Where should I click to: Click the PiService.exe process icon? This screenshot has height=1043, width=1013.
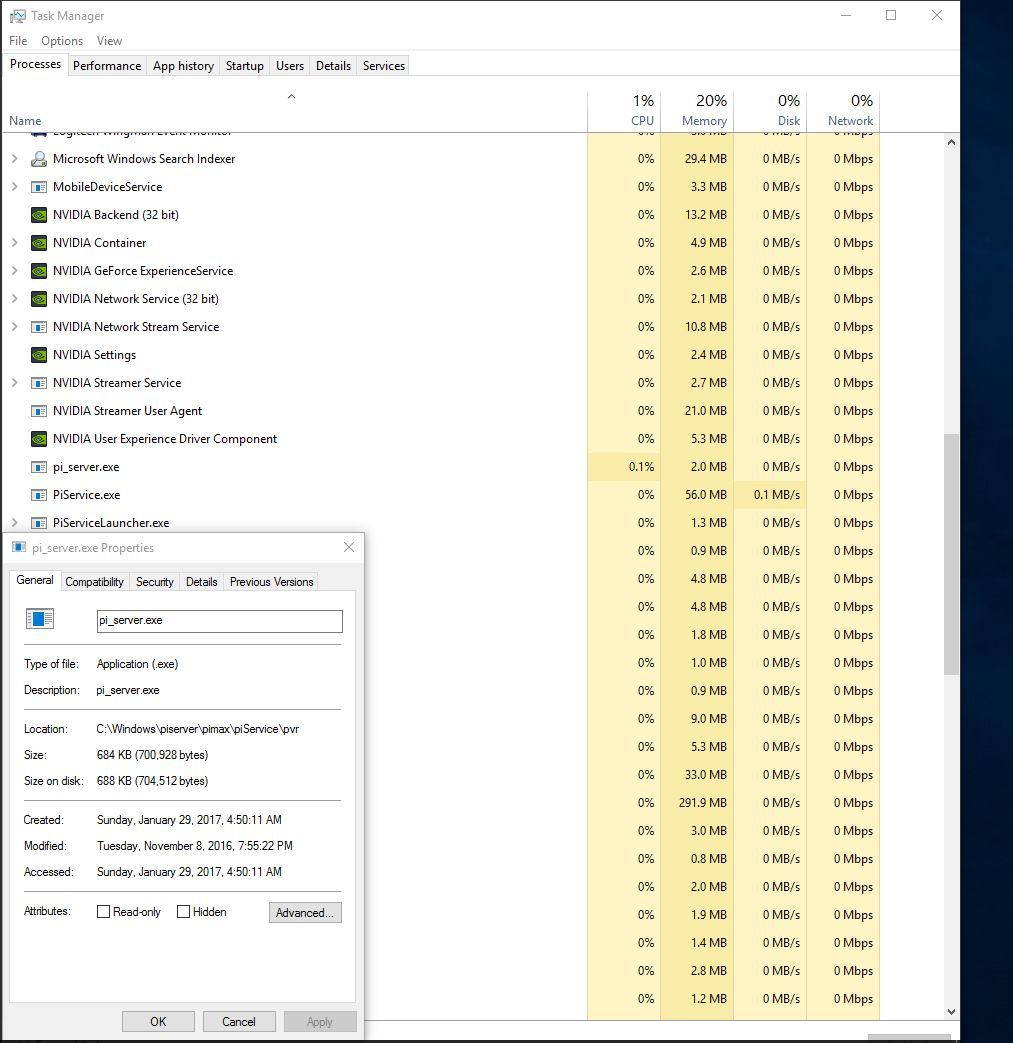coord(39,495)
